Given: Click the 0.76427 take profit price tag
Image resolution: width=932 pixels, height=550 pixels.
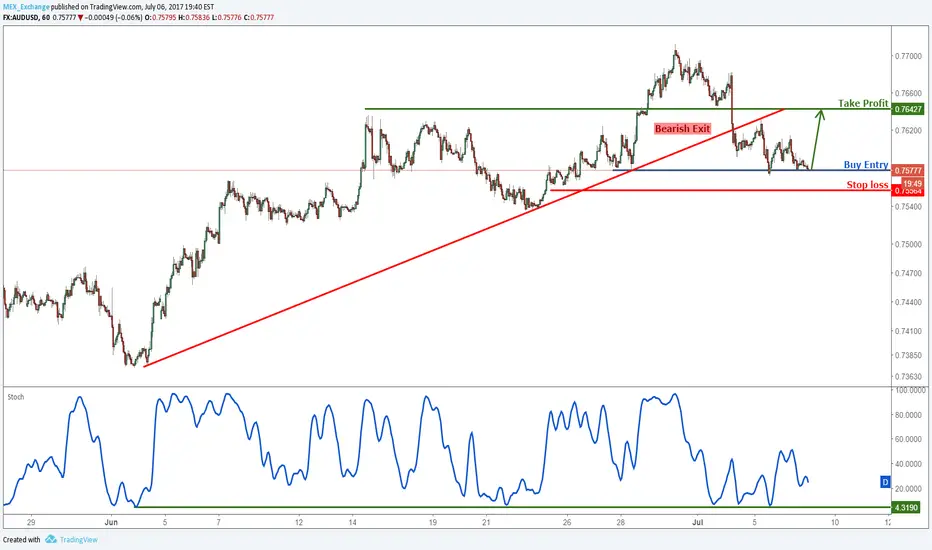Looking at the screenshot, I should click(908, 109).
